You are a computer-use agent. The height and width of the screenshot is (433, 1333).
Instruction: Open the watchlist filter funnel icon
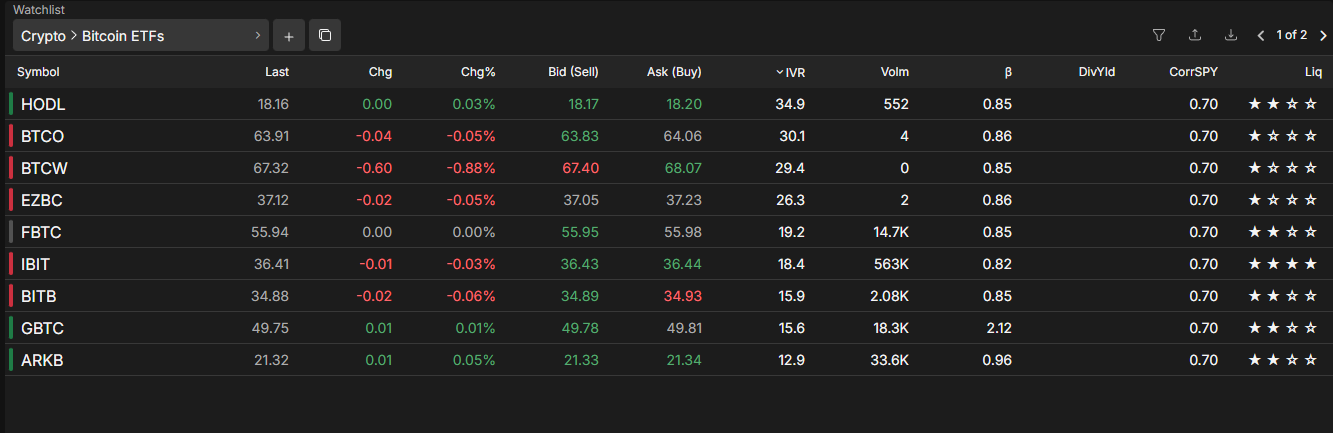[x=1159, y=35]
